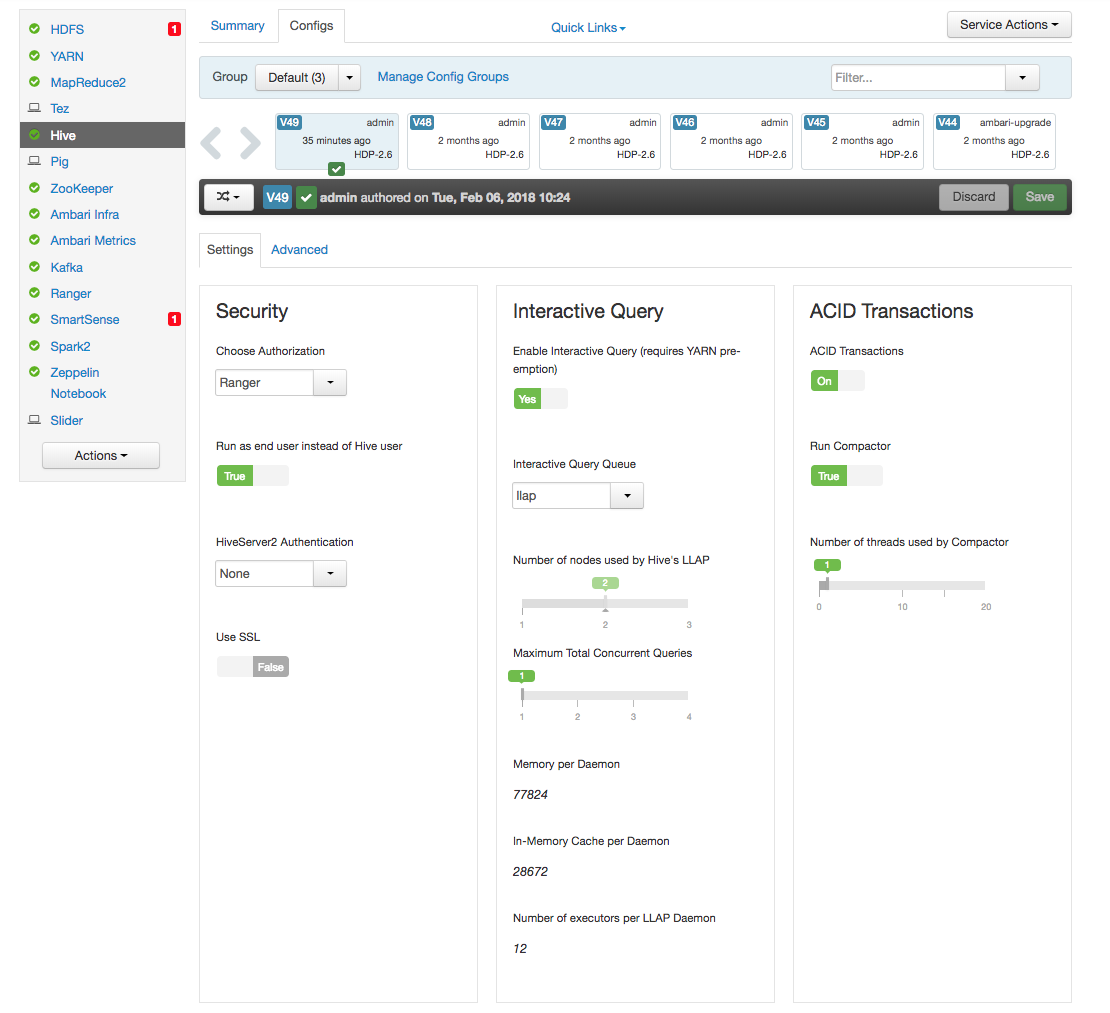The image size is (1110, 1013).
Task: Click the green status icon beside YARN
Action: point(36,56)
